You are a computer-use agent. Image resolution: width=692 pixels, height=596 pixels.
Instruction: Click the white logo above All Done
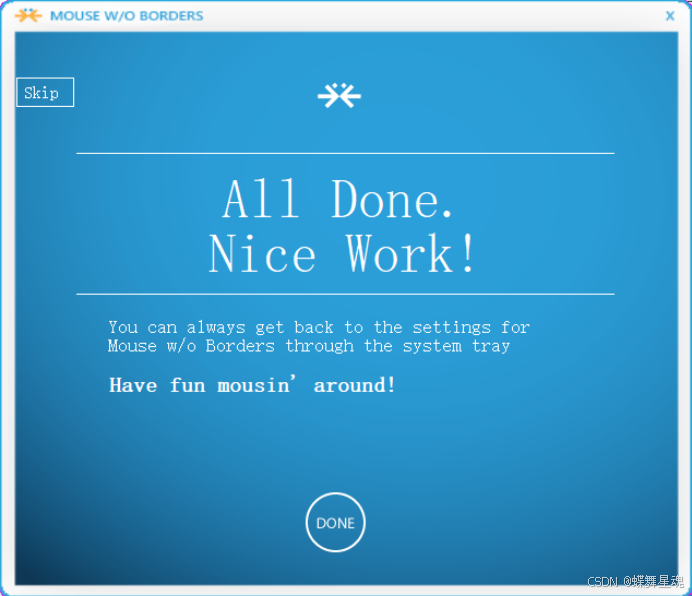point(339,95)
